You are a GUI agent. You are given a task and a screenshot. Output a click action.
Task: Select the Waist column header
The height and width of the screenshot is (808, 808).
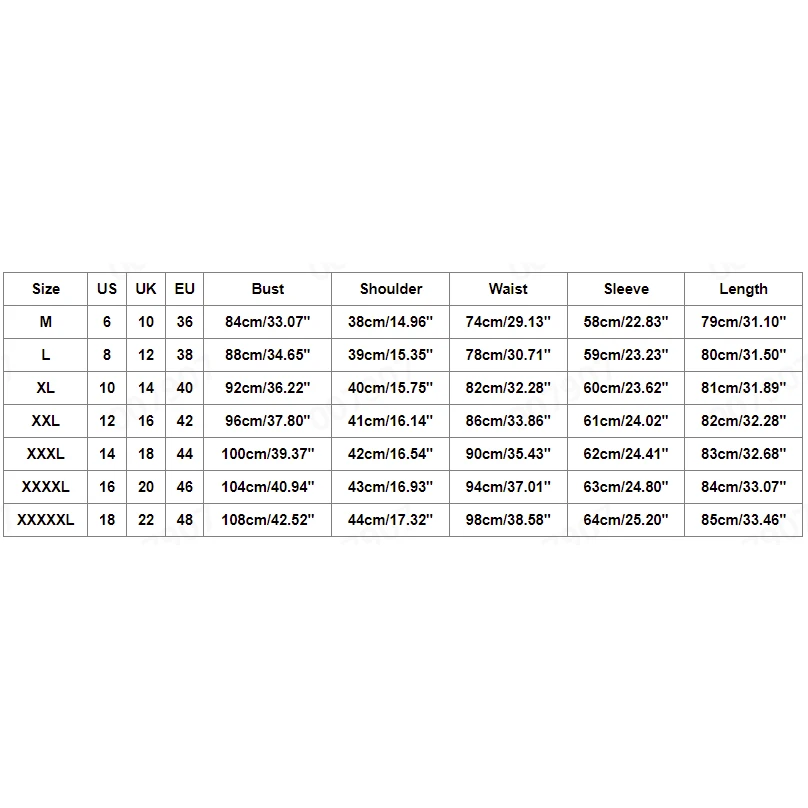[x=508, y=289]
